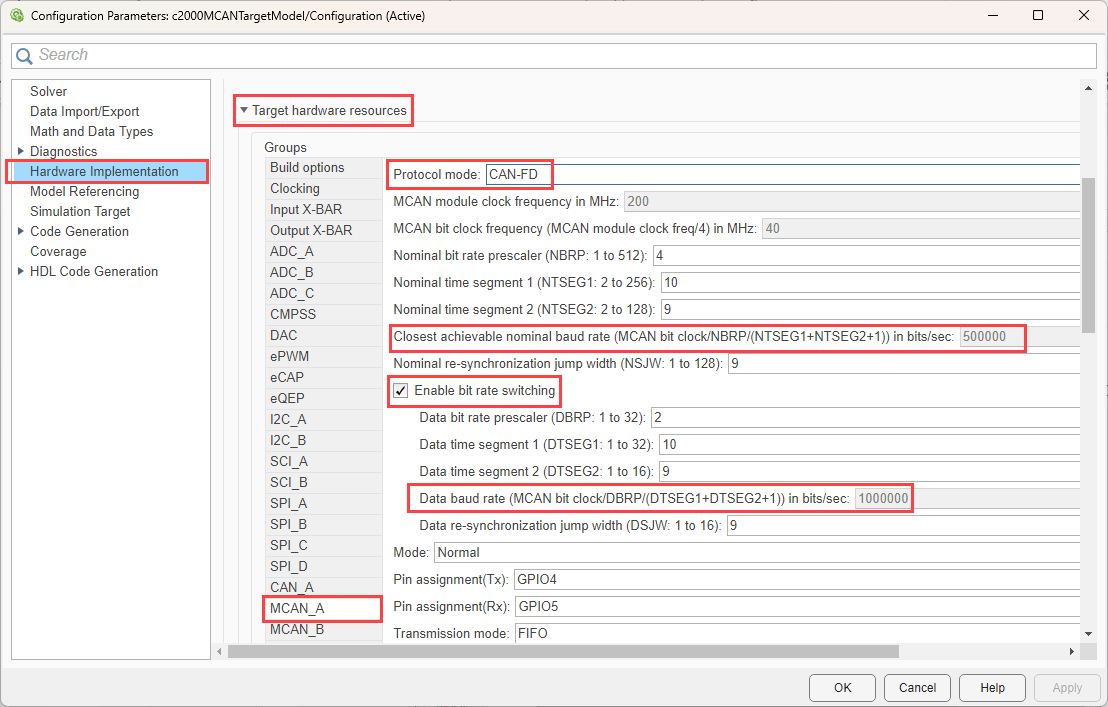
Task: Select the Pin assignment(Tx) GPIO4 dropdown
Action: (x=795, y=579)
